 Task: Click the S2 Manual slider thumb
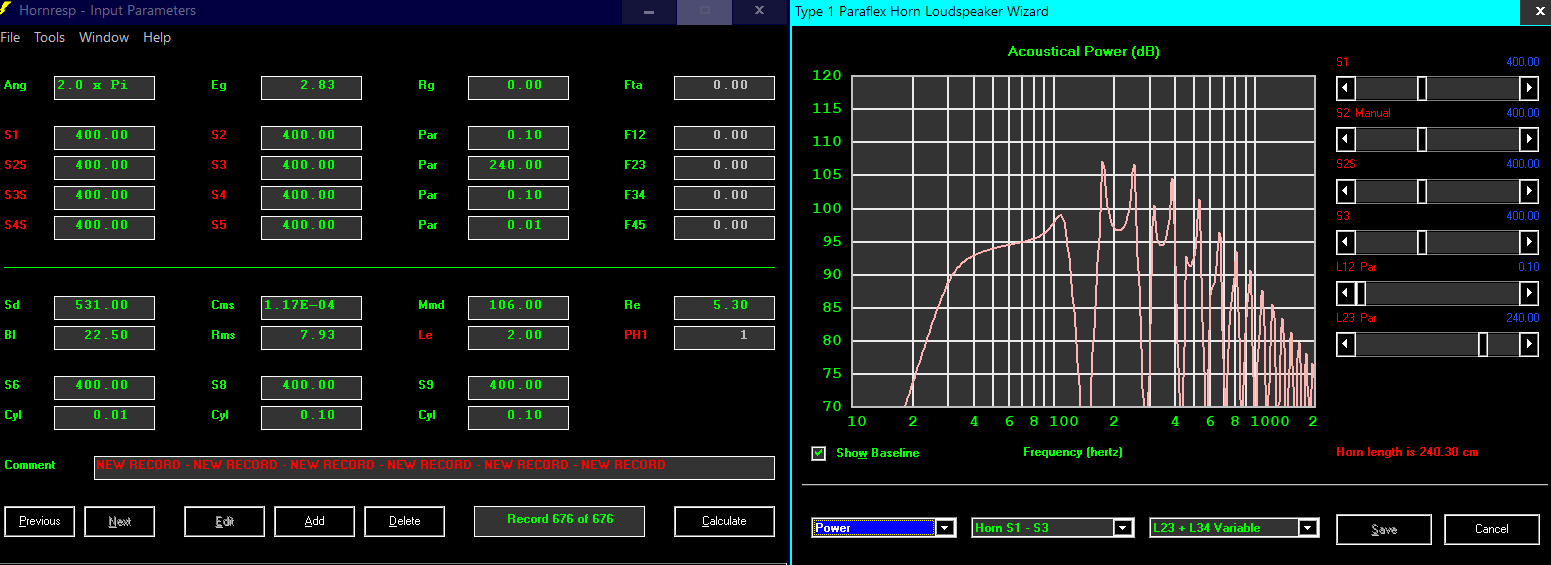[x=1421, y=140]
